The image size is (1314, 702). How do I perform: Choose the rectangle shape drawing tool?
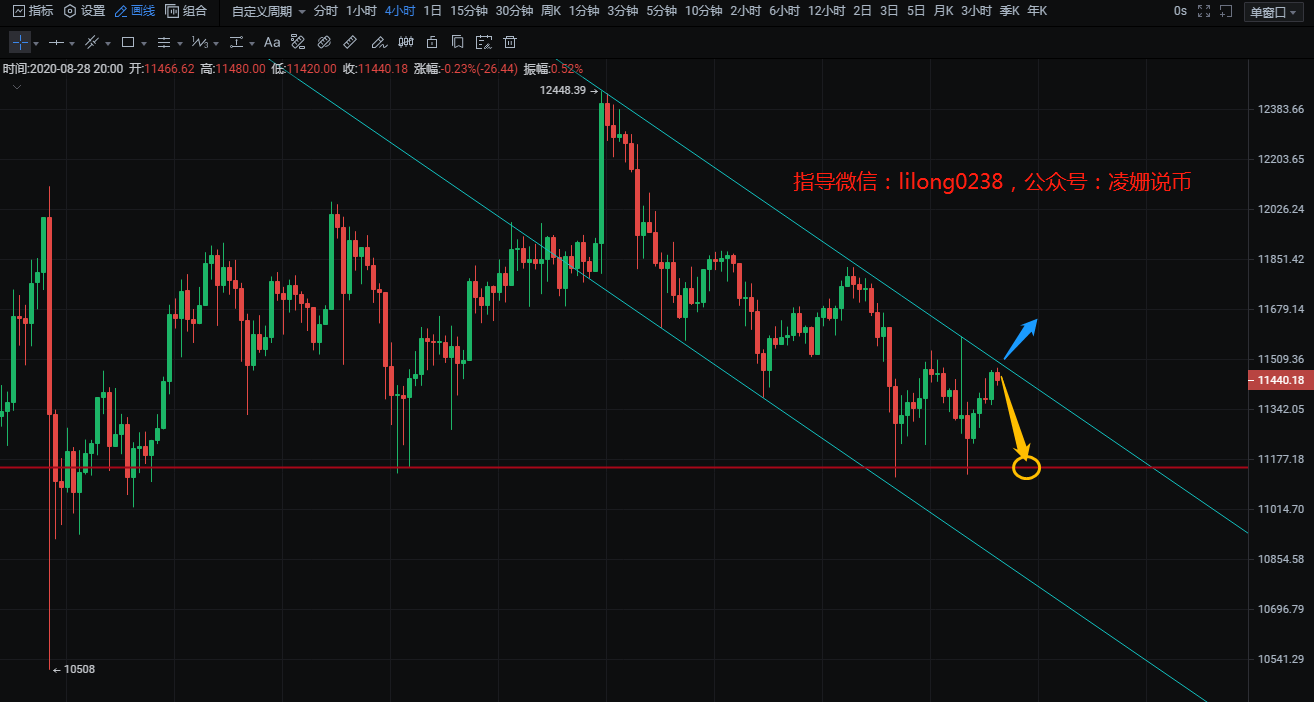(128, 43)
